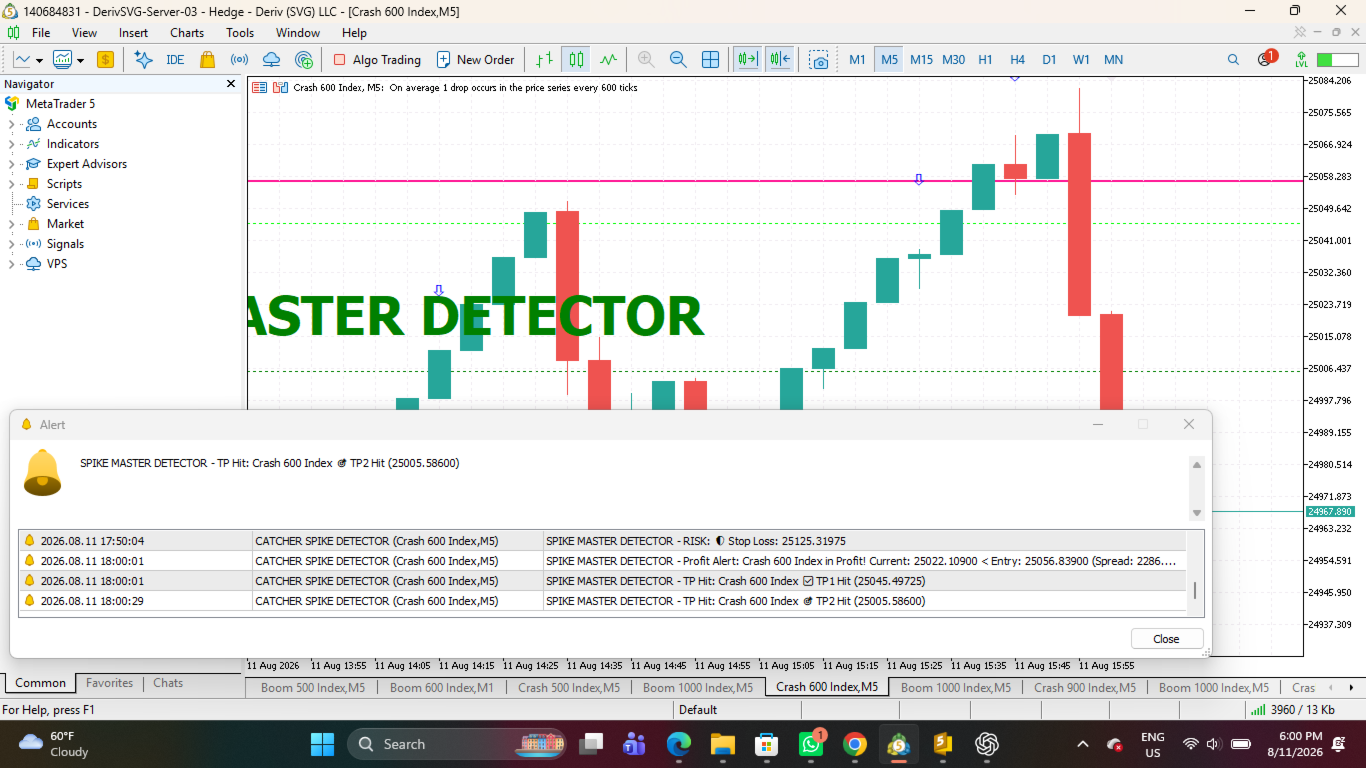Select the TP1 Hit (25045.49725) alert row
The width and height of the screenshot is (1366, 768).
tap(604, 581)
